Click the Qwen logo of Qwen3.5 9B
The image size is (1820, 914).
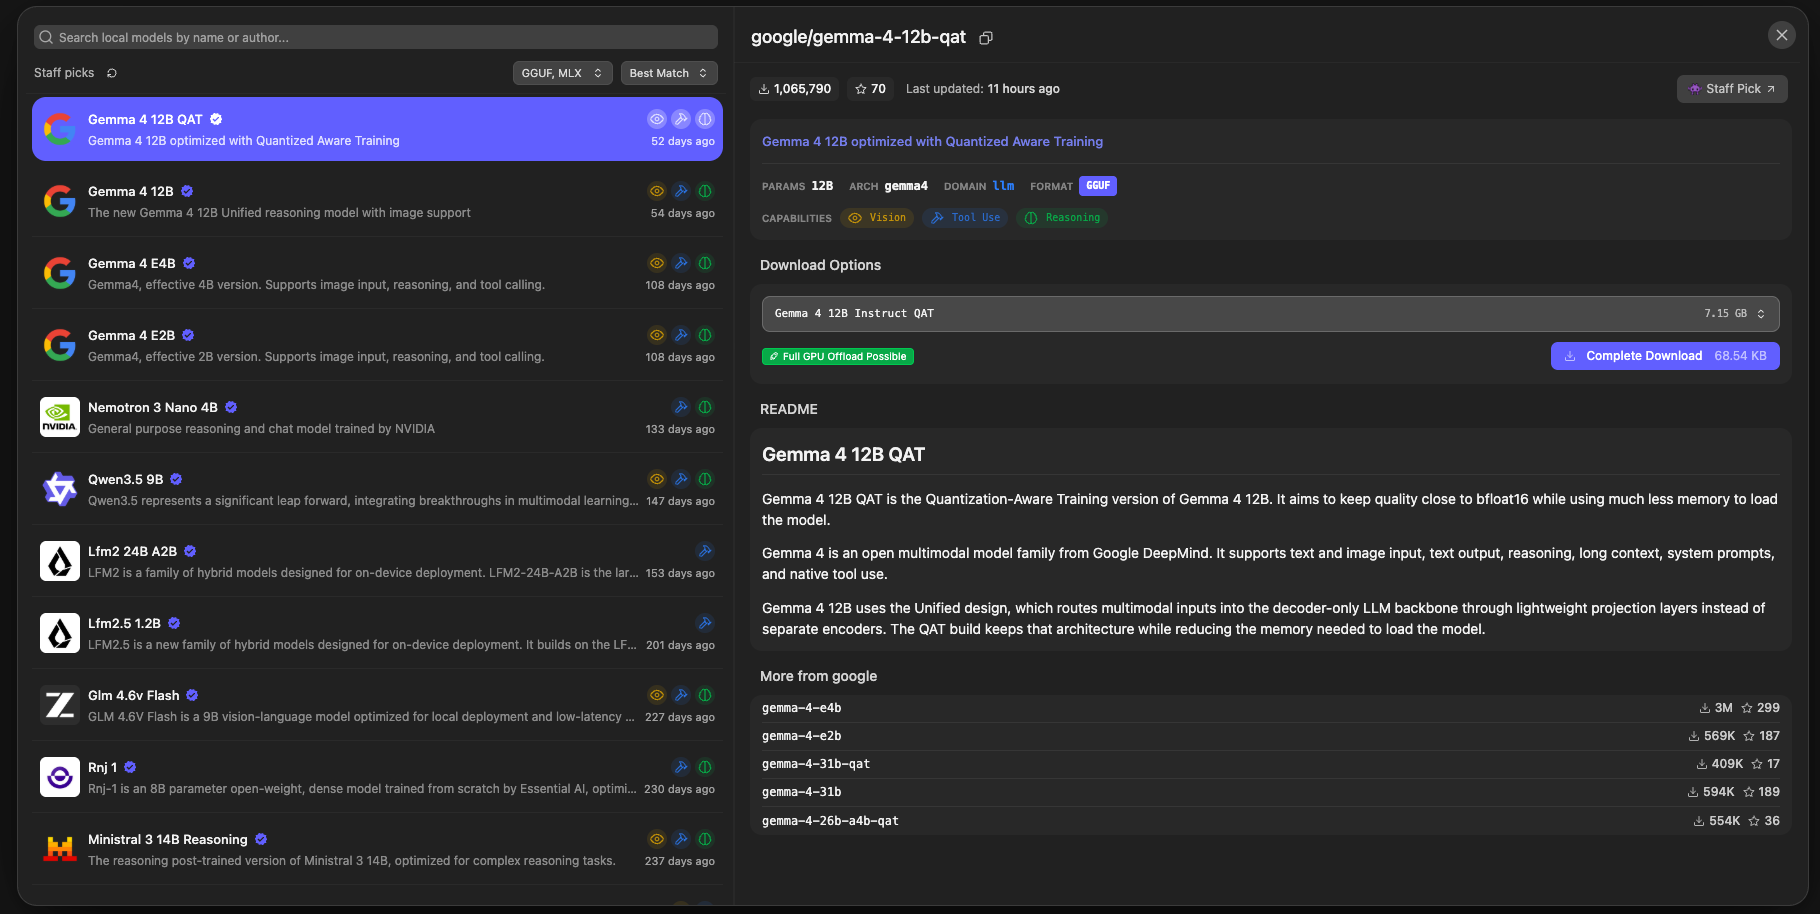[x=60, y=489]
